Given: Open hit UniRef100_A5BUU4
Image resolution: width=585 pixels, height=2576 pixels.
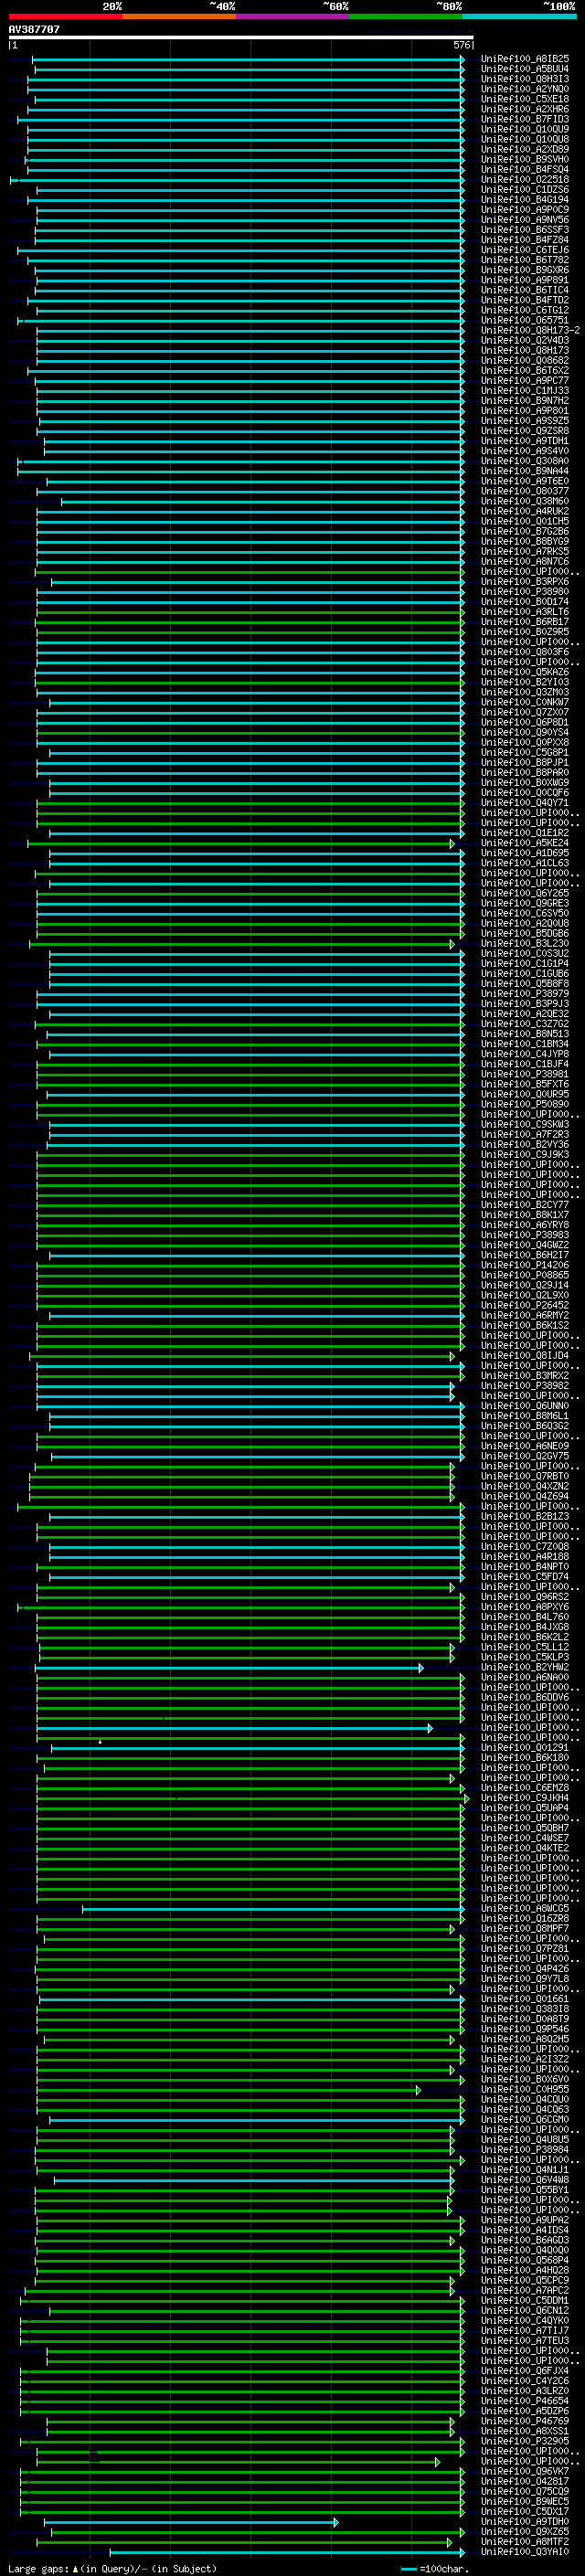Looking at the screenshot, I should pyautogui.click(x=525, y=69).
